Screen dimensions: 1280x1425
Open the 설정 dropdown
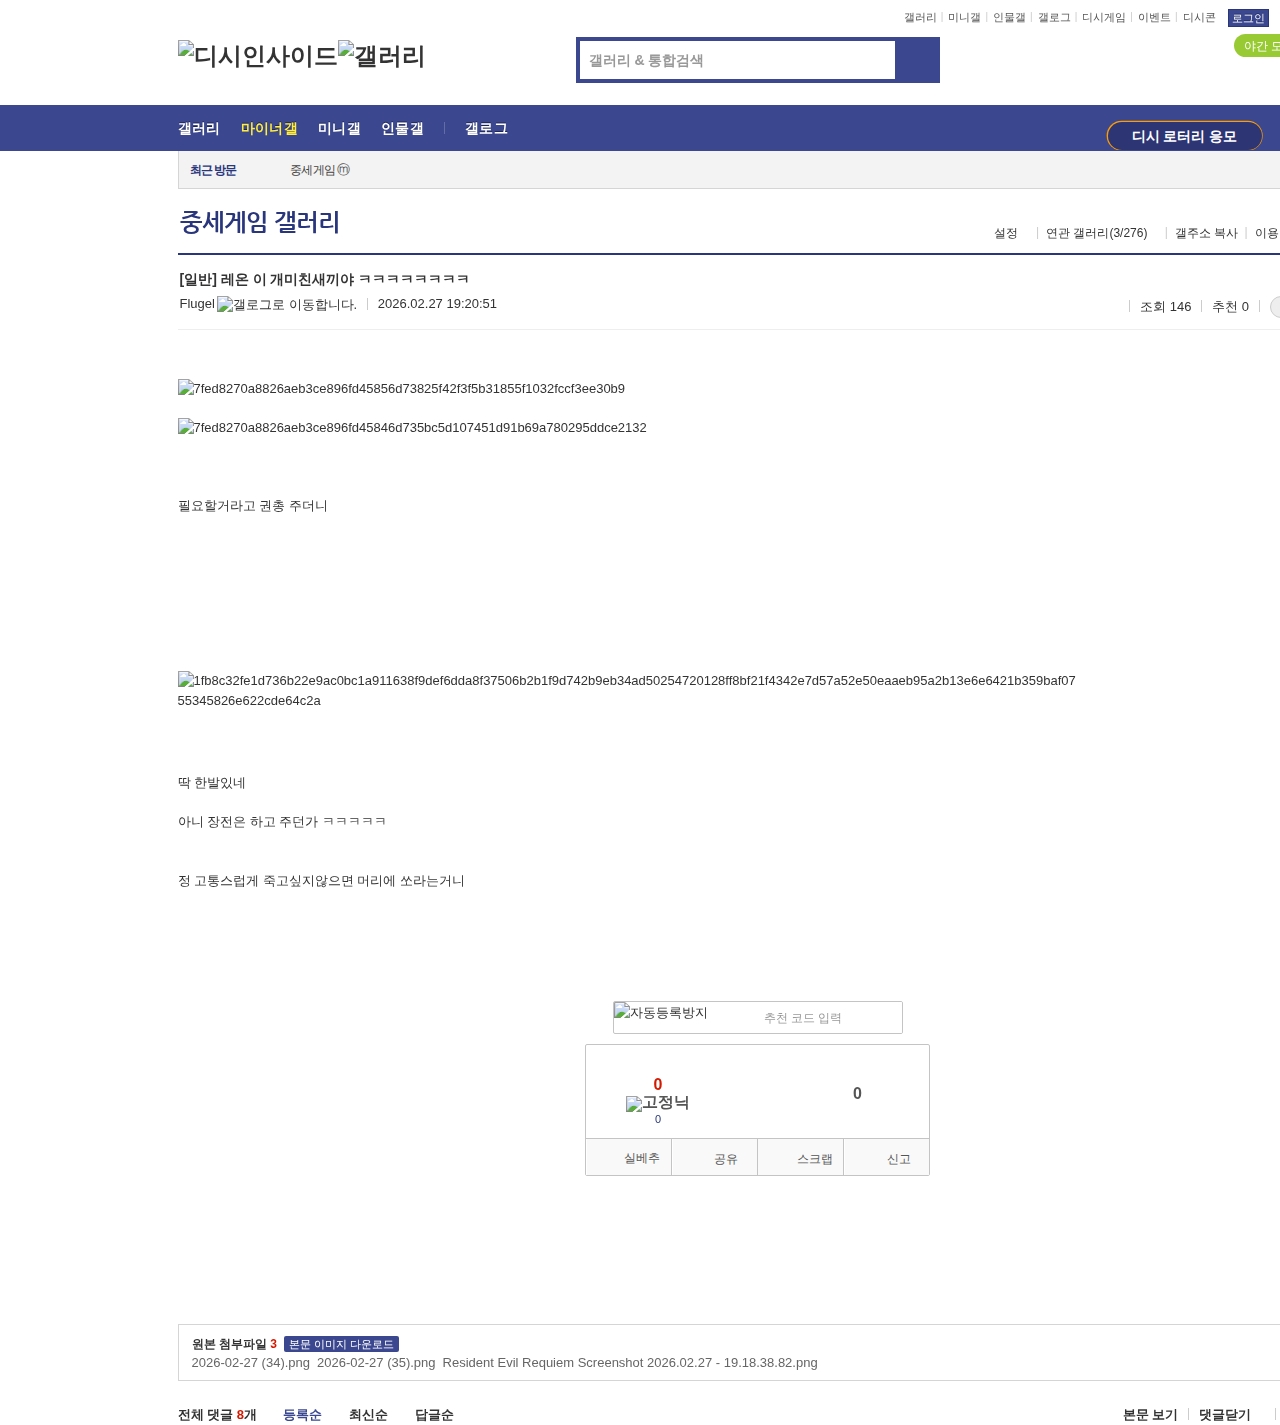coord(1005,233)
